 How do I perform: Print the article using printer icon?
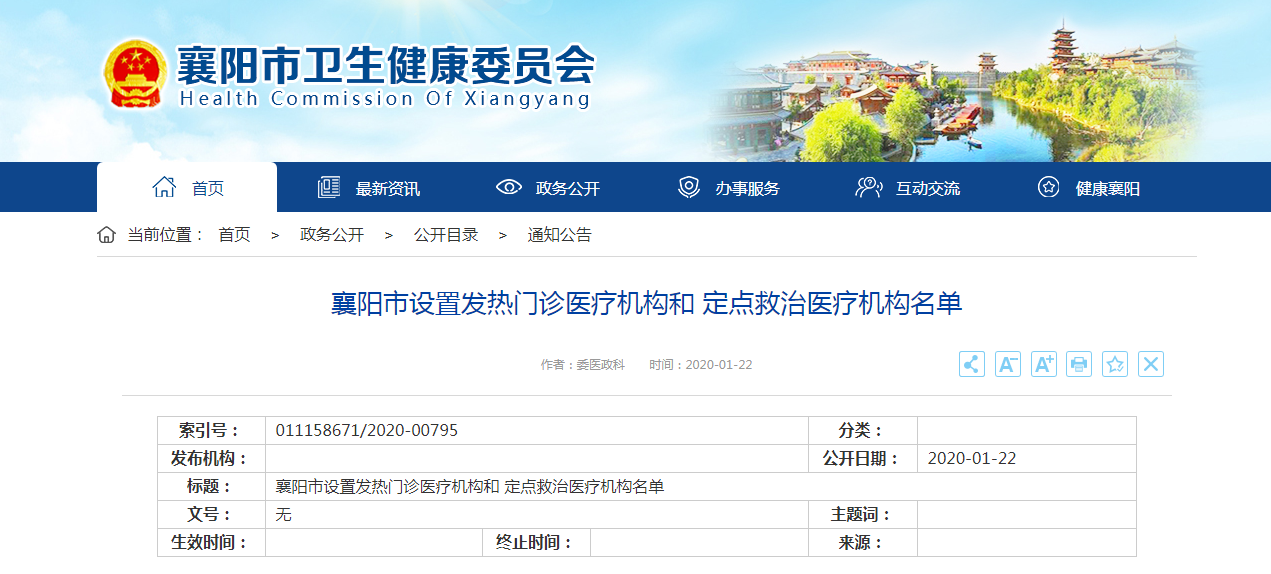point(1079,364)
